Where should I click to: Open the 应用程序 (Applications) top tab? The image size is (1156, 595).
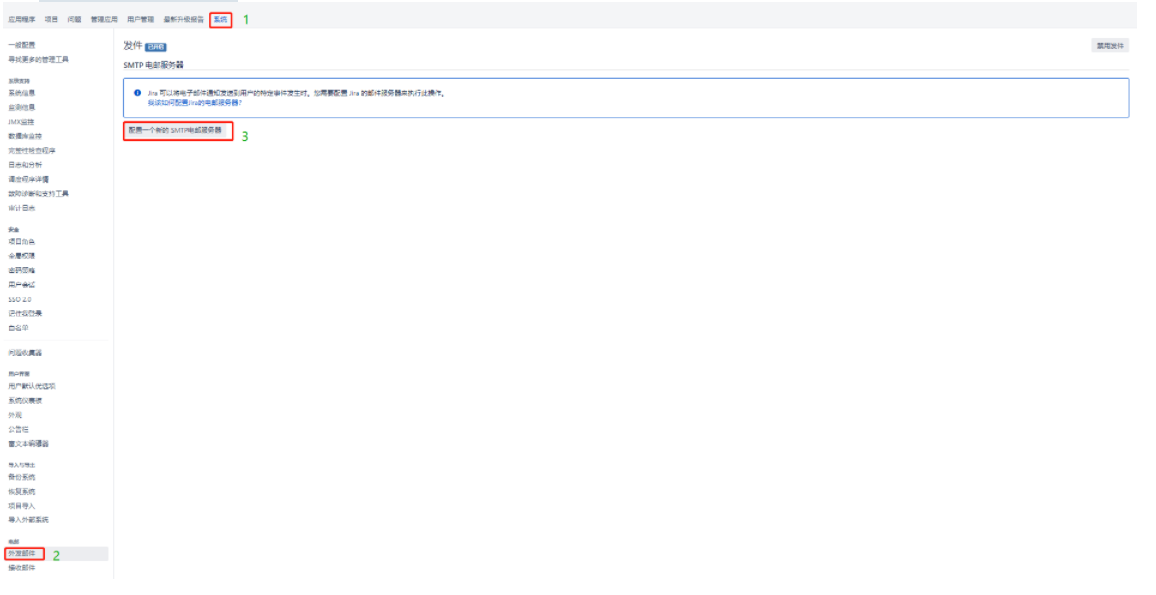[x=21, y=20]
